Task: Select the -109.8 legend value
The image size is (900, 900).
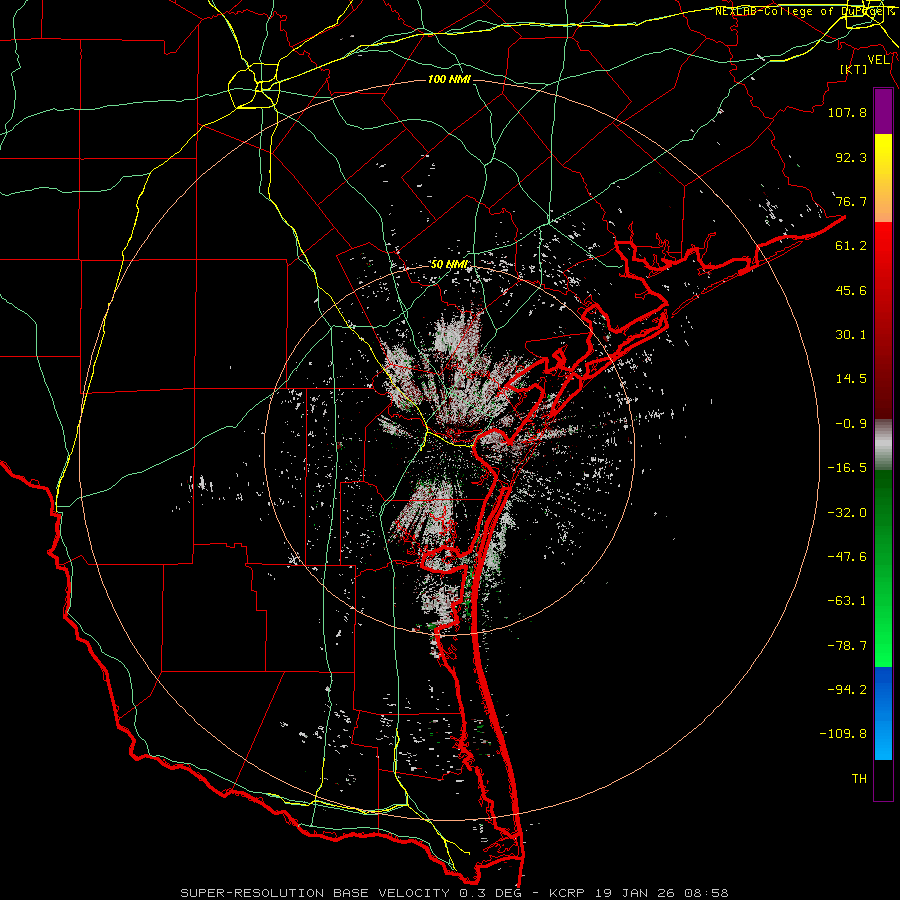Action: 843,734
